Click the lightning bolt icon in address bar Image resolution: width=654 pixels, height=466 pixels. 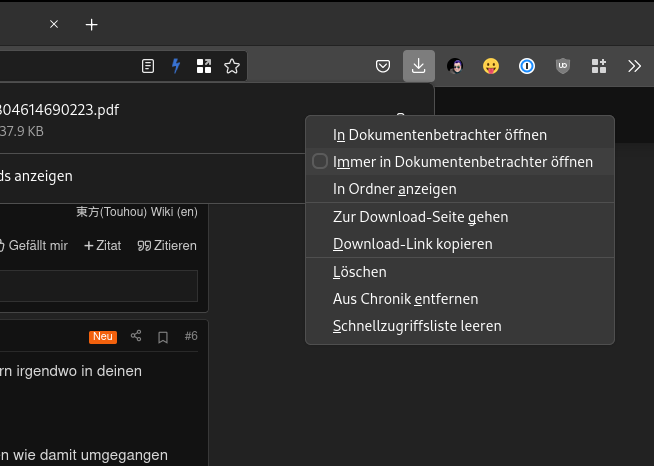(x=176, y=66)
